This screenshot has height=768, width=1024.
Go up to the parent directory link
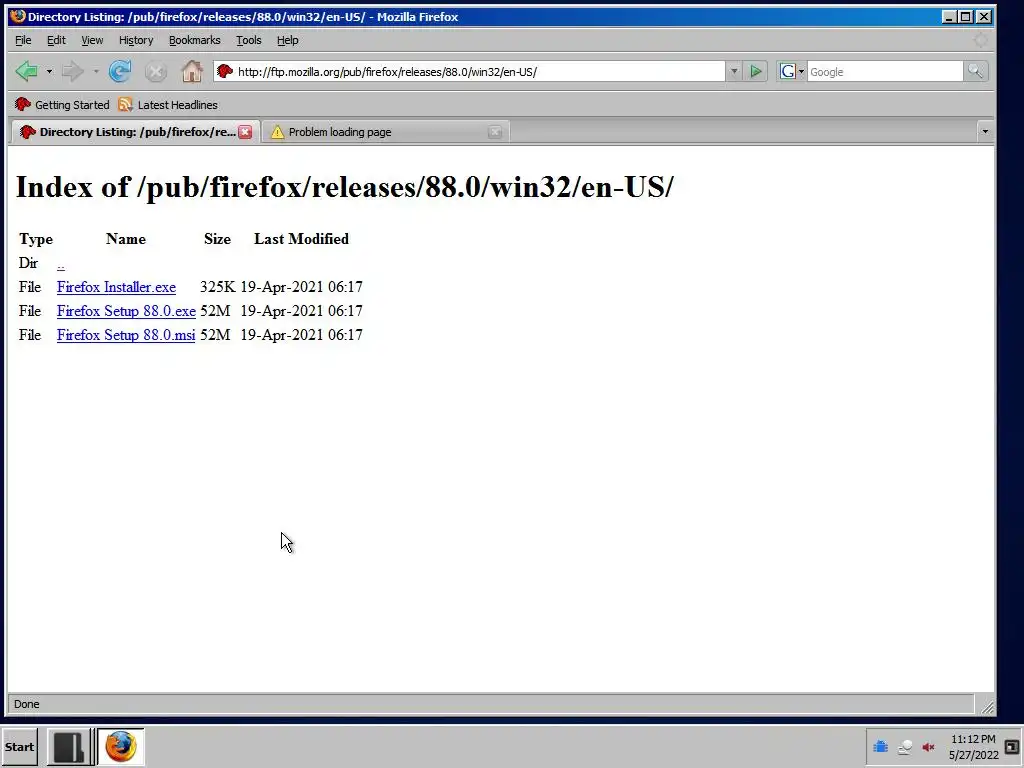pos(61,264)
